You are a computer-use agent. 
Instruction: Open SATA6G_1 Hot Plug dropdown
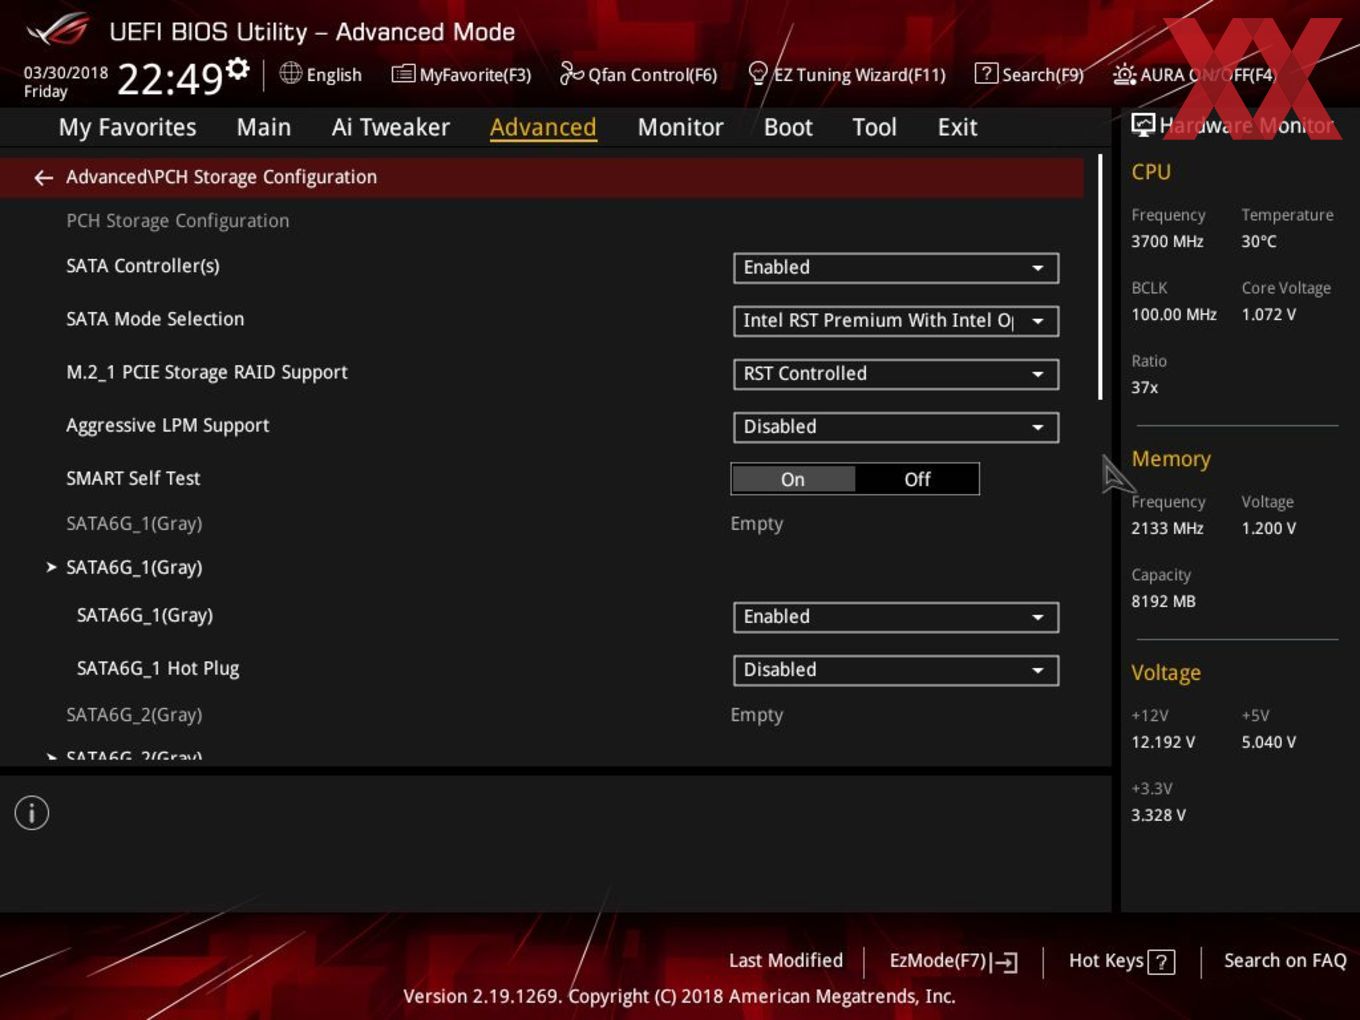pyautogui.click(x=896, y=670)
